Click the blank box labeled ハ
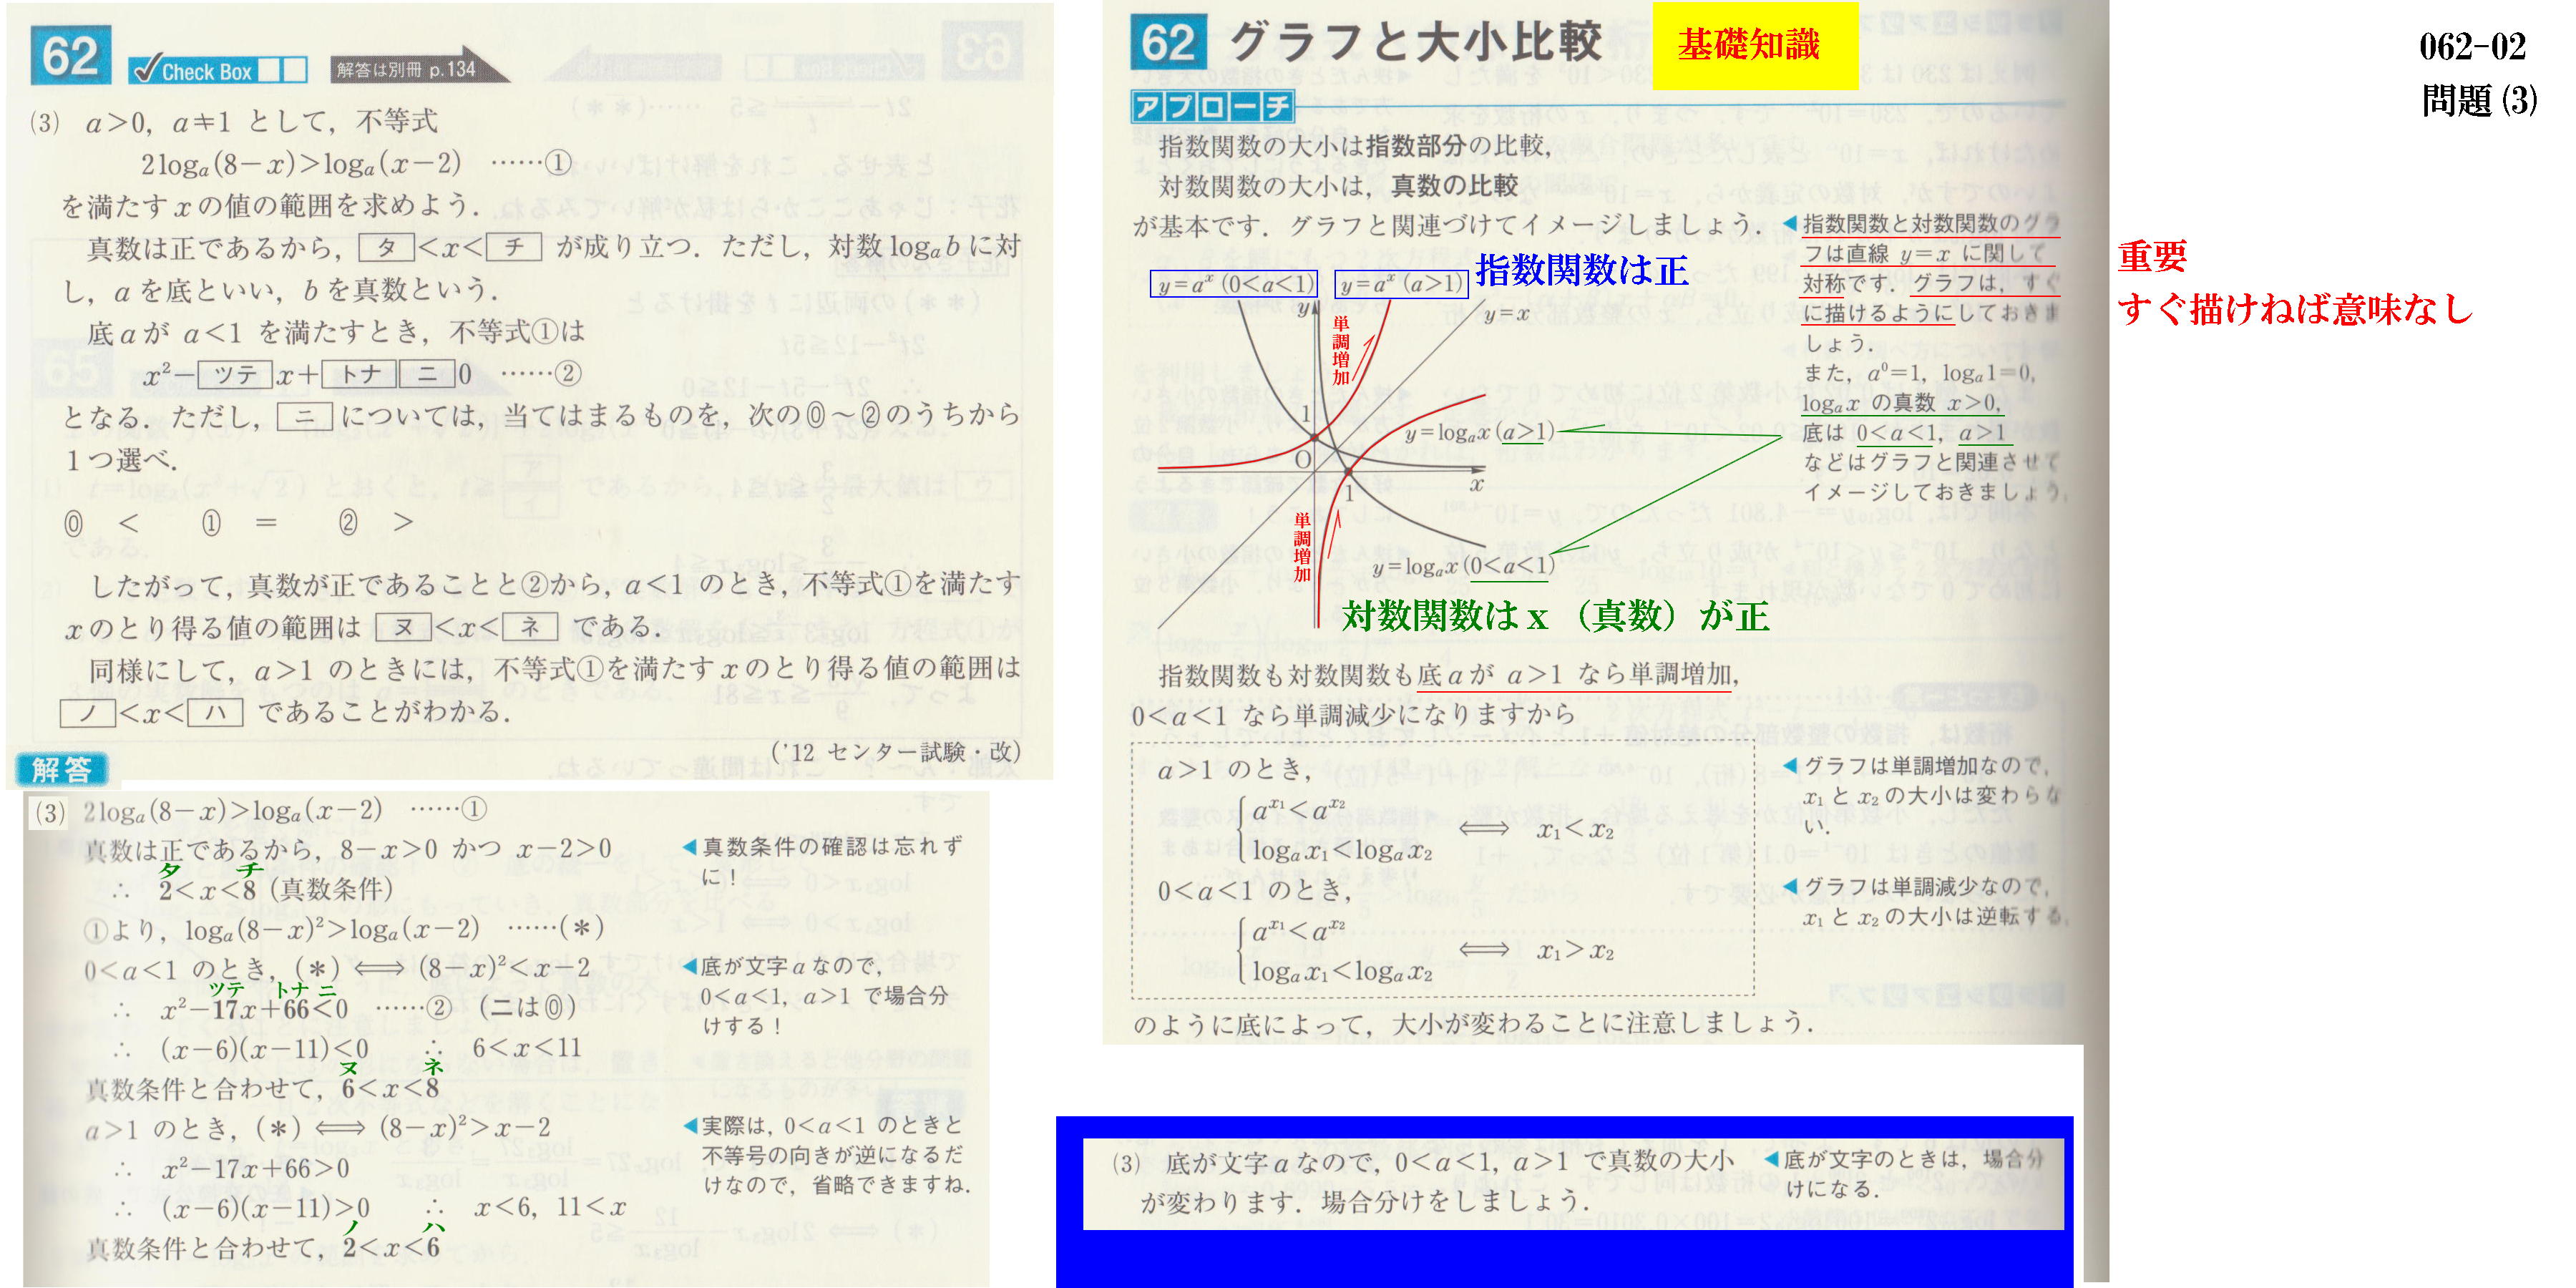 (x=215, y=712)
